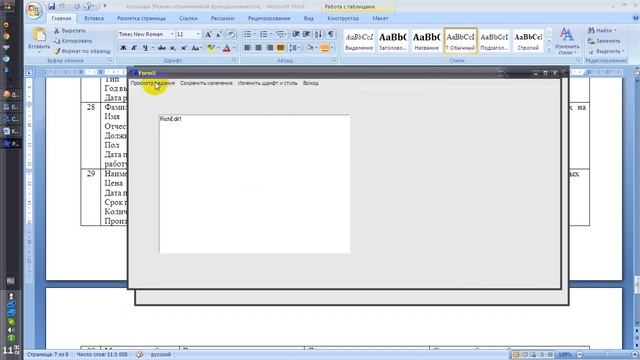
Task: Open the Рецензирование ribbon tab
Action: click(x=269, y=18)
